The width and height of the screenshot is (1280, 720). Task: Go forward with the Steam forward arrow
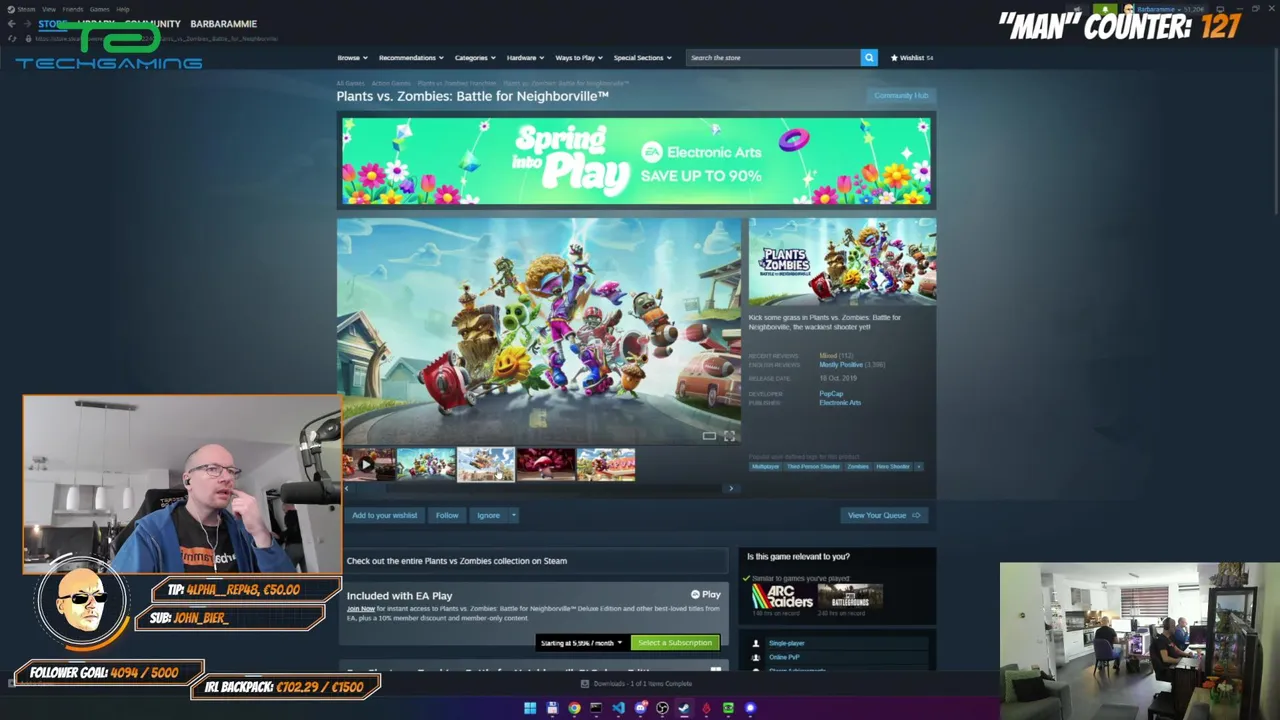(27, 24)
